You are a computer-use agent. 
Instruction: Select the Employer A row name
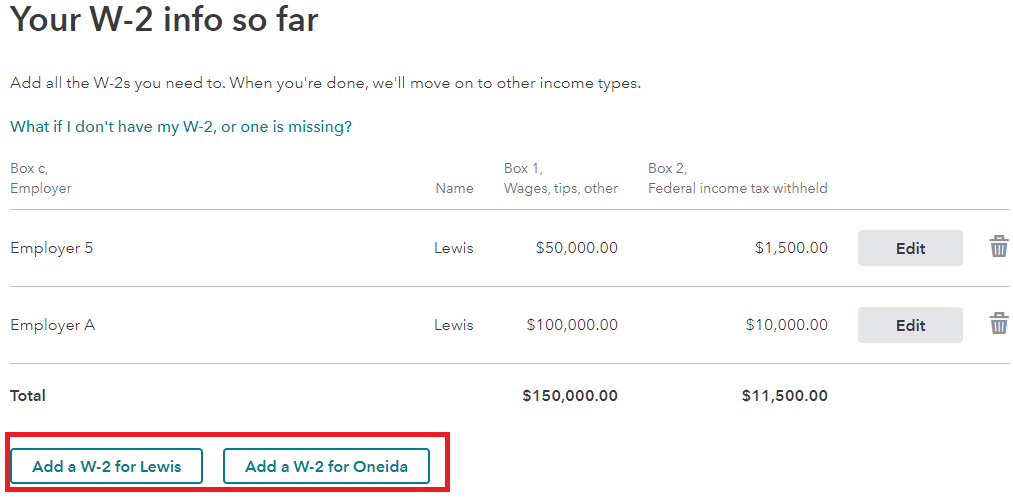(52, 325)
